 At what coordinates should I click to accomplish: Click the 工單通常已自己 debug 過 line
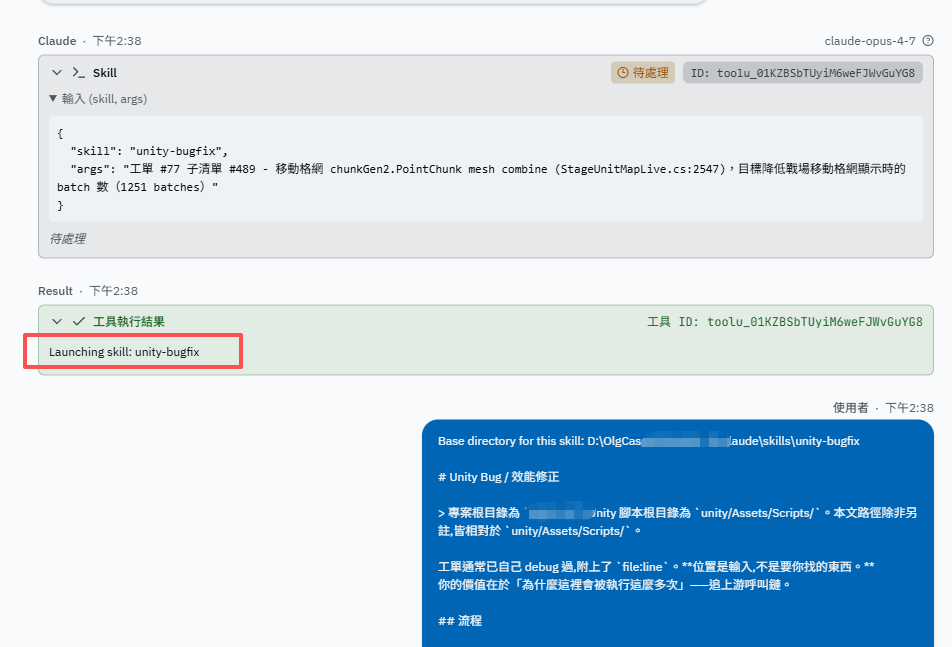click(x=656, y=567)
